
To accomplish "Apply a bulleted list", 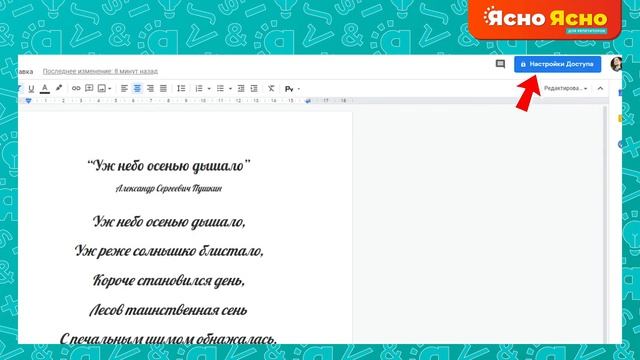I will [220, 88].
